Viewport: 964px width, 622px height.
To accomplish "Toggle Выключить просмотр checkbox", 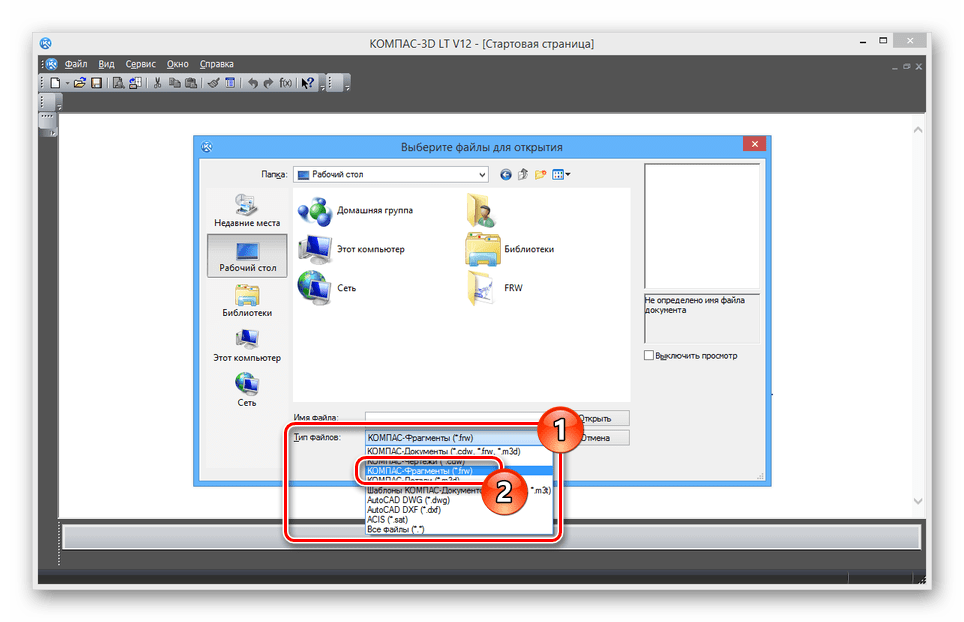I will [x=649, y=355].
